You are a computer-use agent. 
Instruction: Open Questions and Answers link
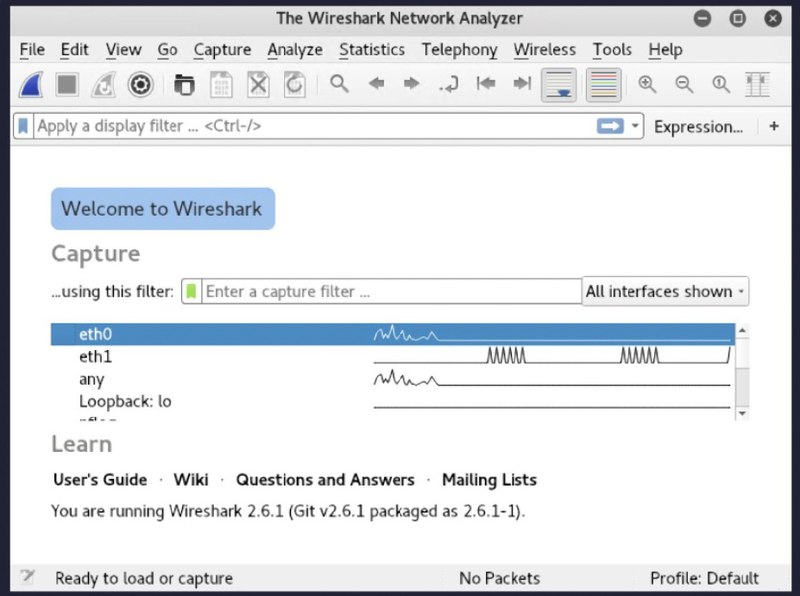(325, 480)
